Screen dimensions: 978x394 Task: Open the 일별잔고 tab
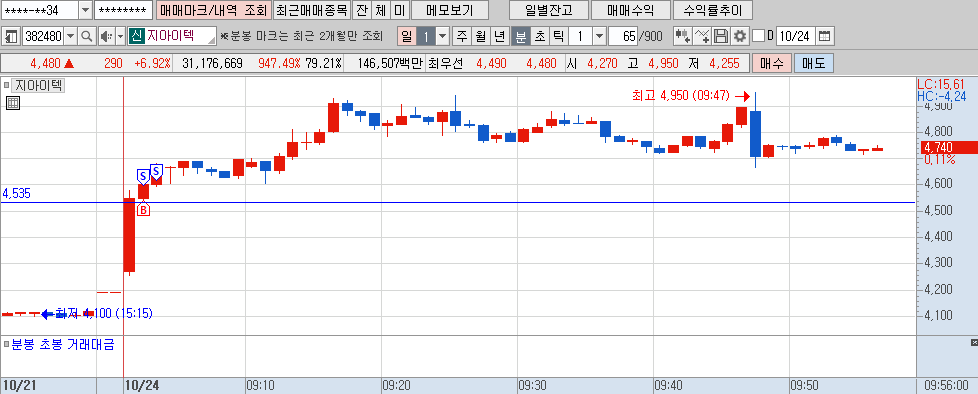point(548,10)
